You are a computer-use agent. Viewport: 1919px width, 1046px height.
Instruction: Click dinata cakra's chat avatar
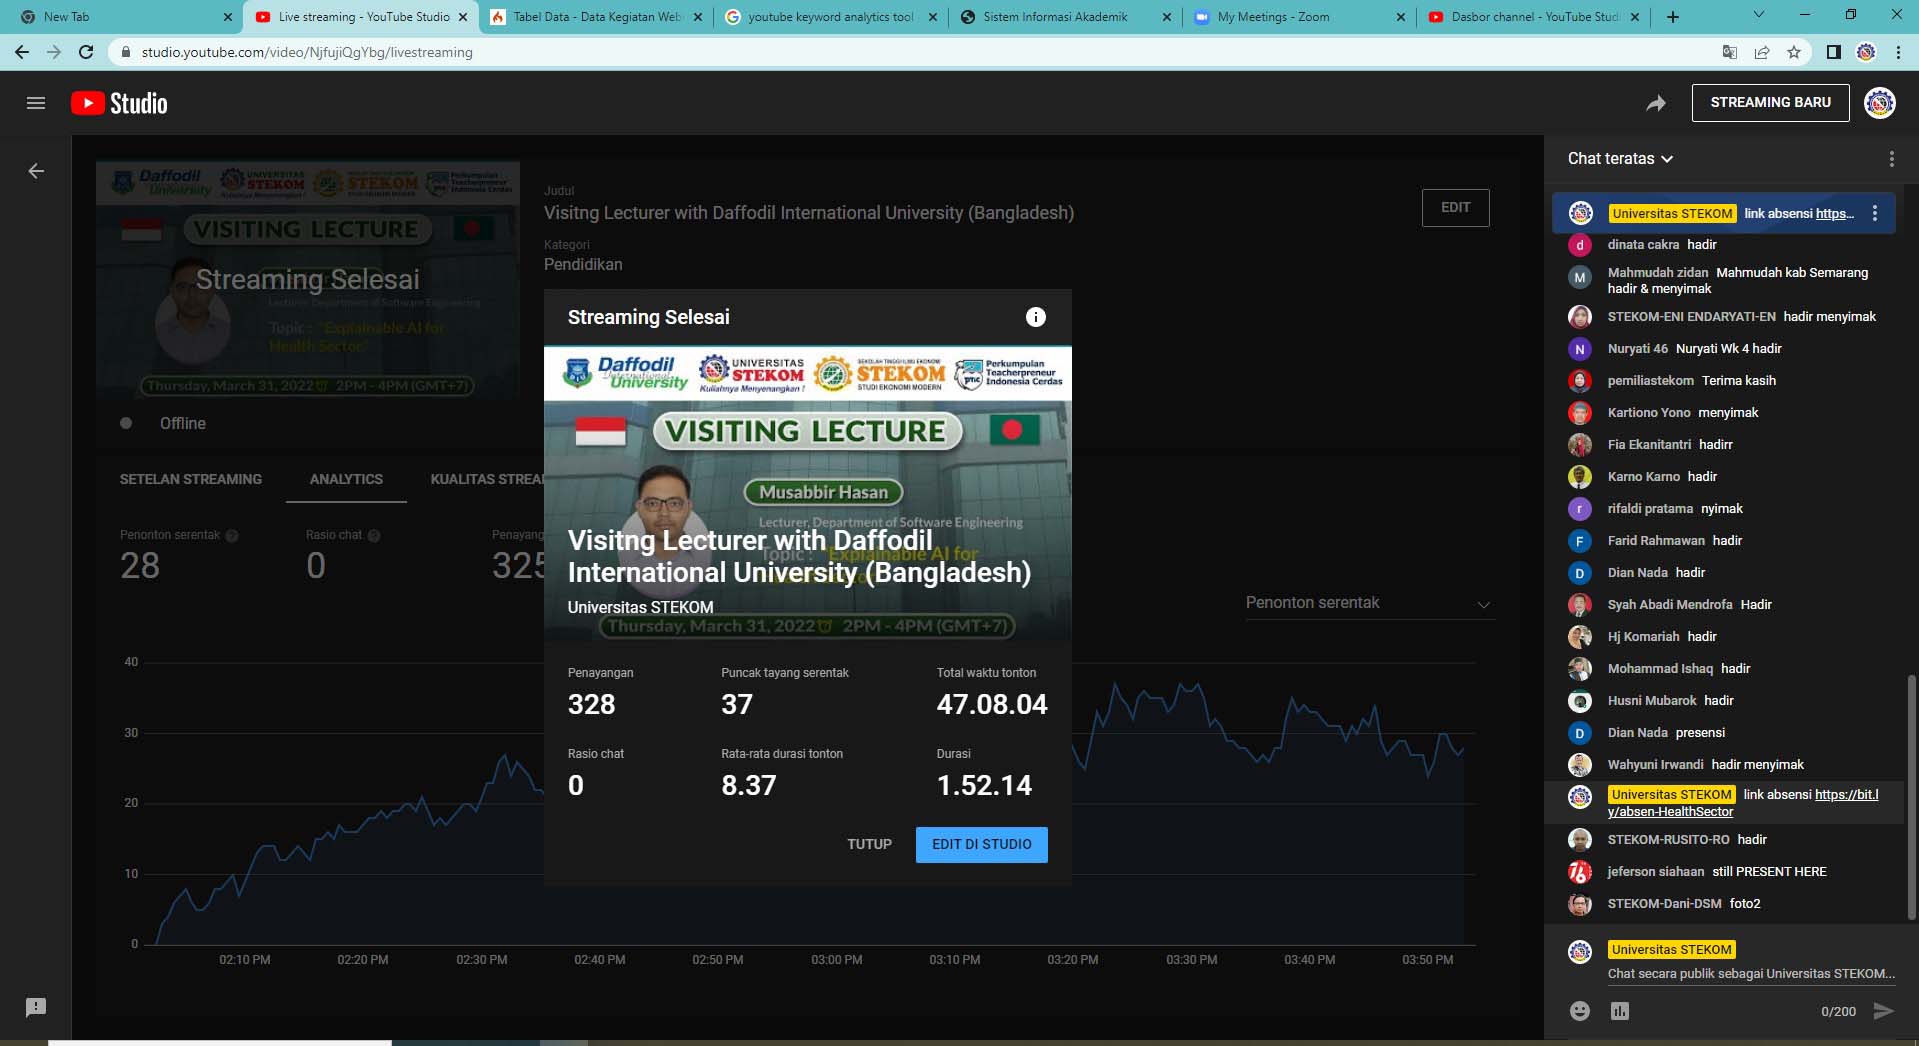point(1580,245)
